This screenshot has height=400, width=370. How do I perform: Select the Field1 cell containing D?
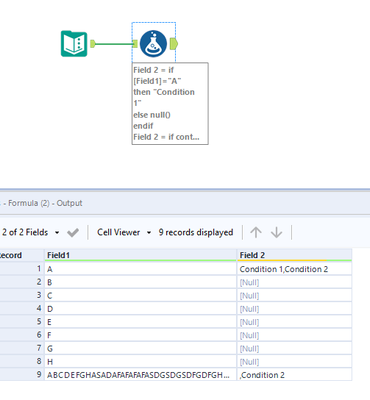click(141, 309)
